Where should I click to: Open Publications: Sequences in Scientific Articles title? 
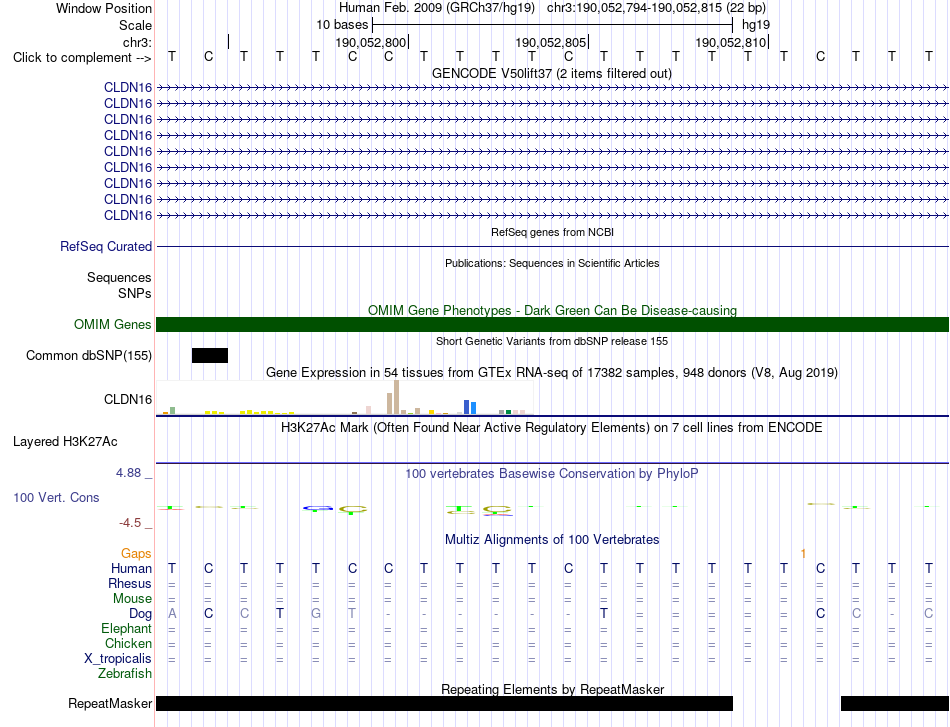point(552,263)
